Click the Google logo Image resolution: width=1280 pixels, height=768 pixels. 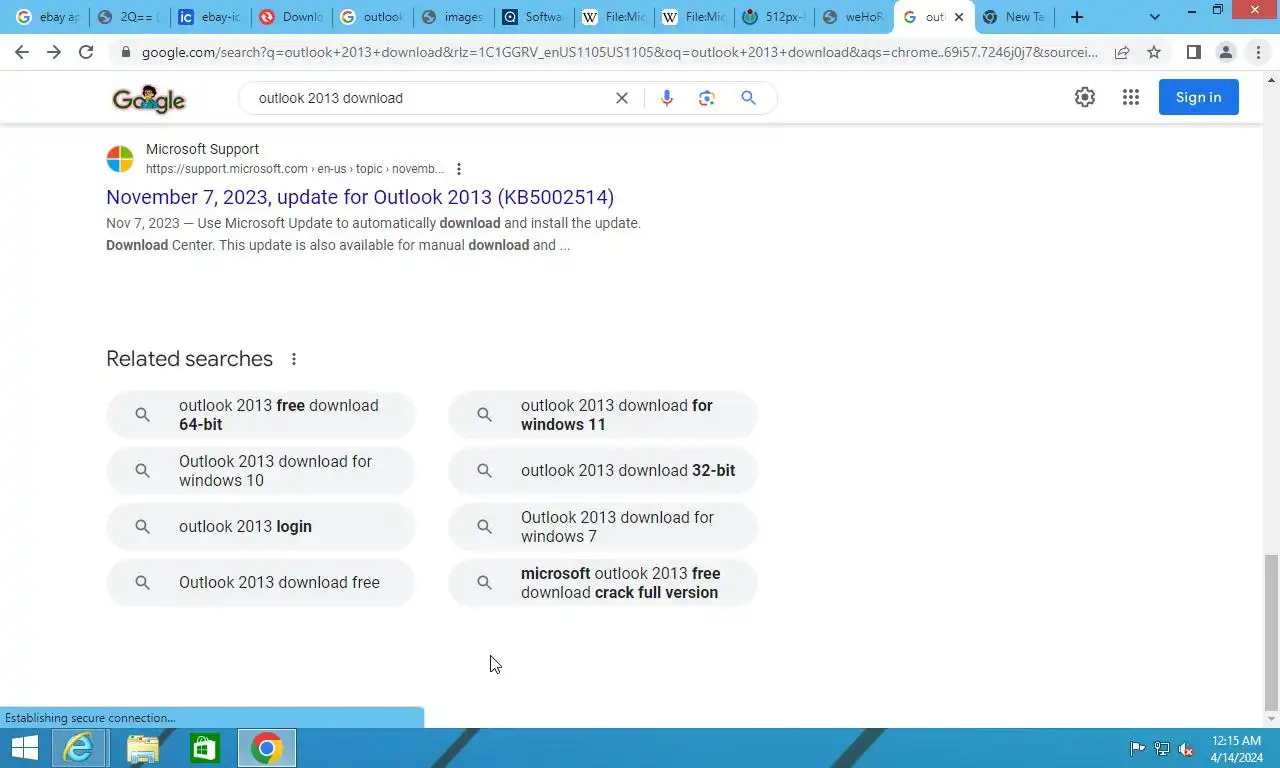coord(149,98)
